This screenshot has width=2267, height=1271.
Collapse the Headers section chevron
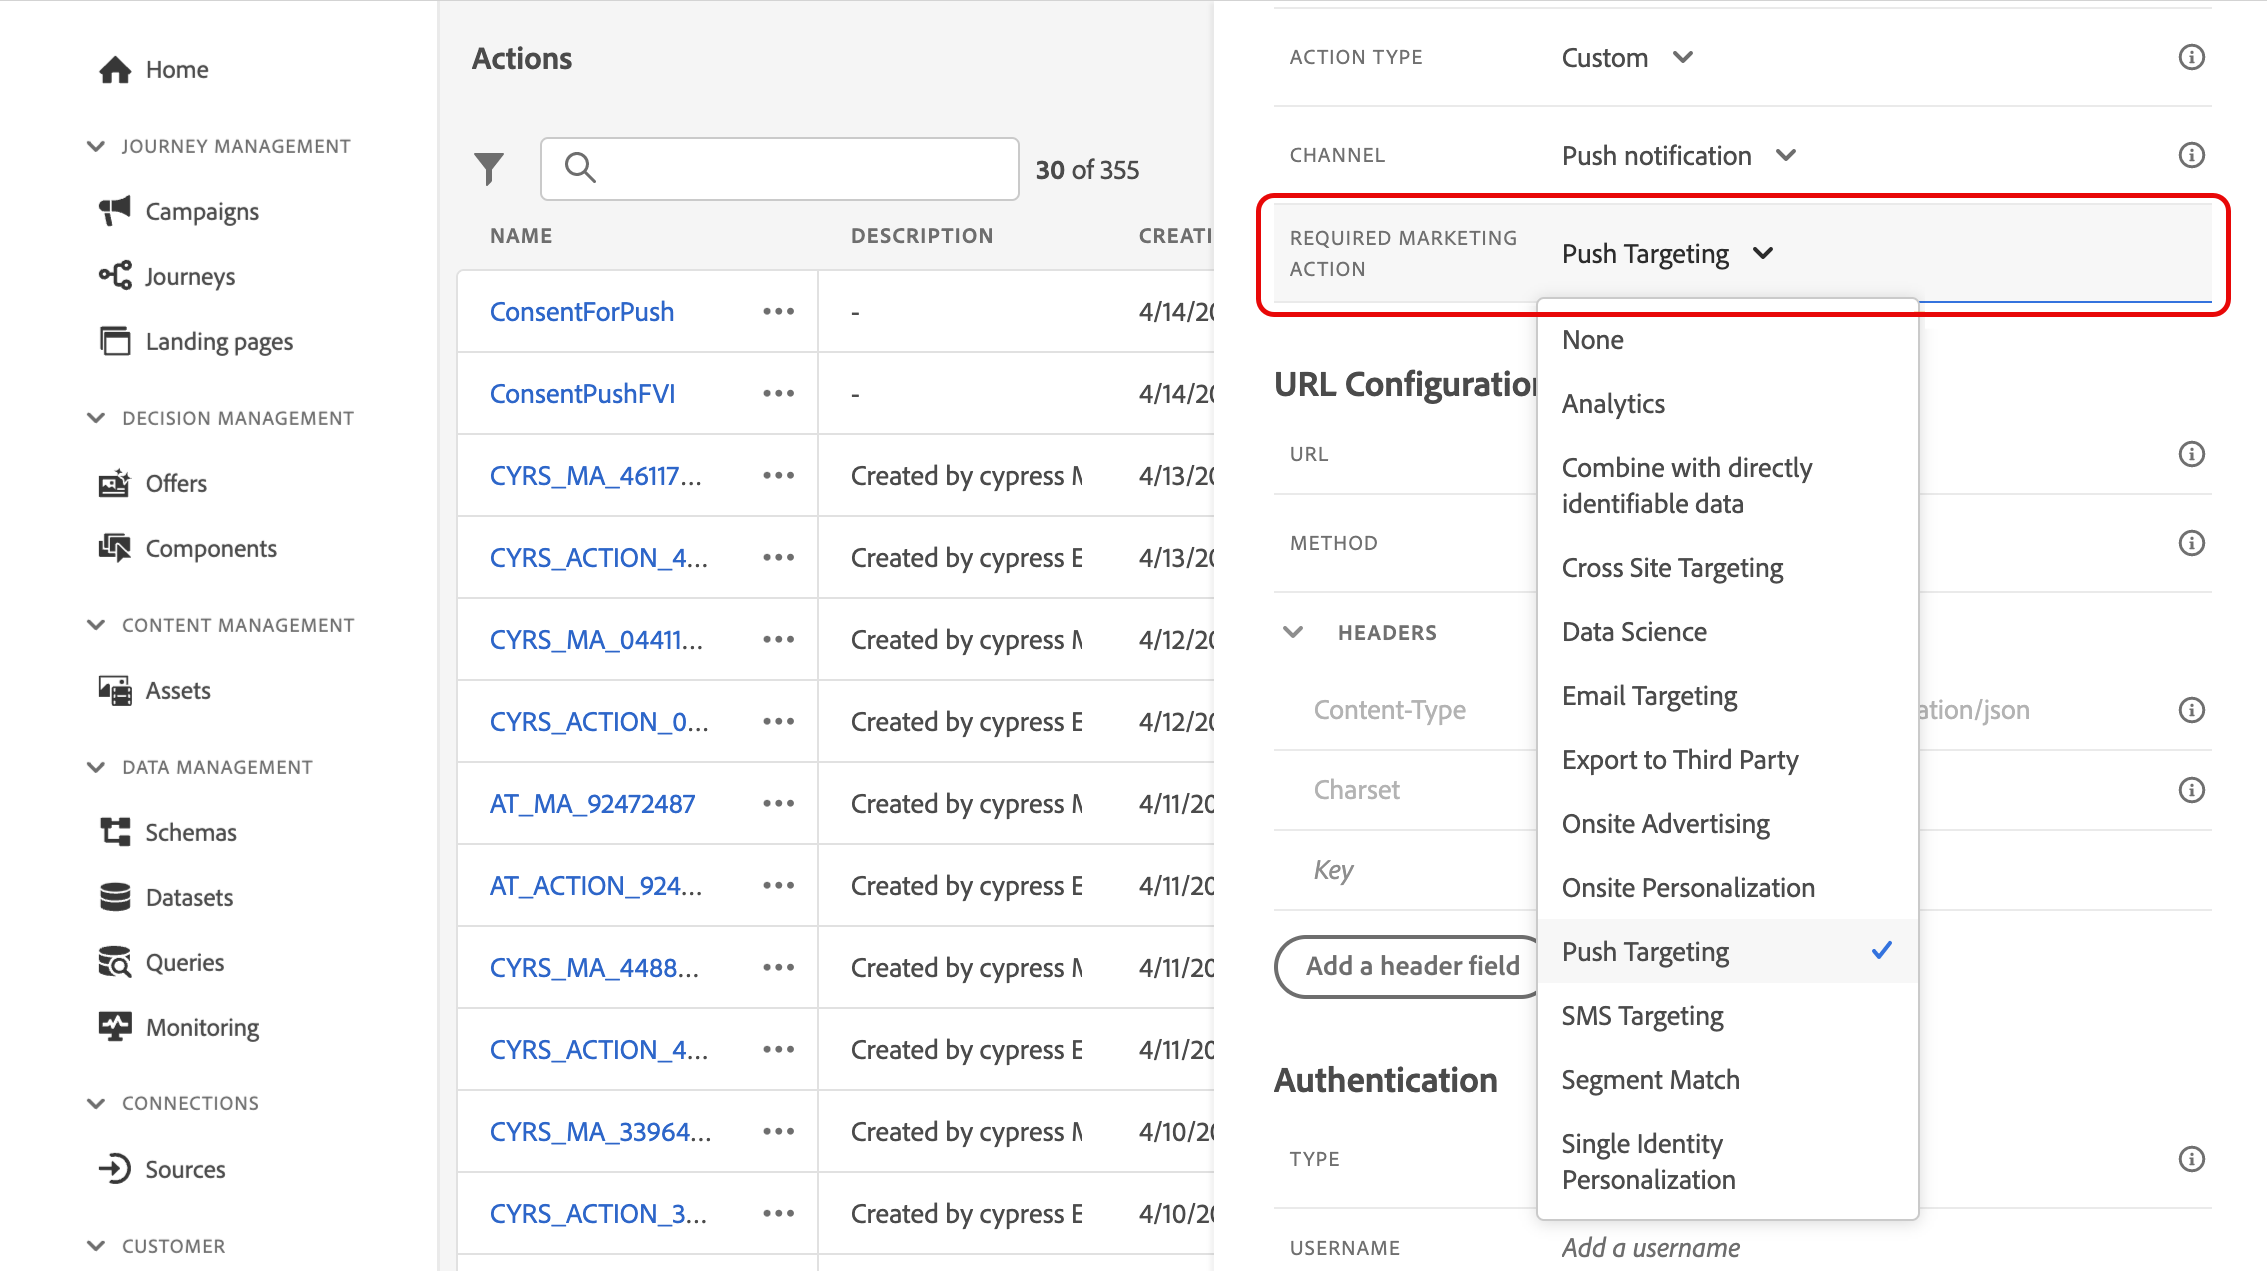(x=1293, y=632)
